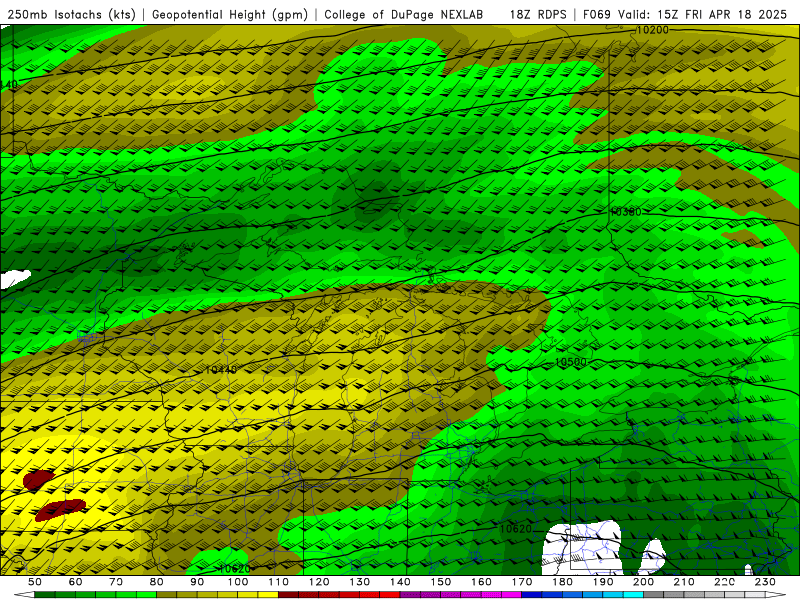
Task: Click the 'Valid: 15Z FRI APR 18 2025' text
Action: (703, 14)
